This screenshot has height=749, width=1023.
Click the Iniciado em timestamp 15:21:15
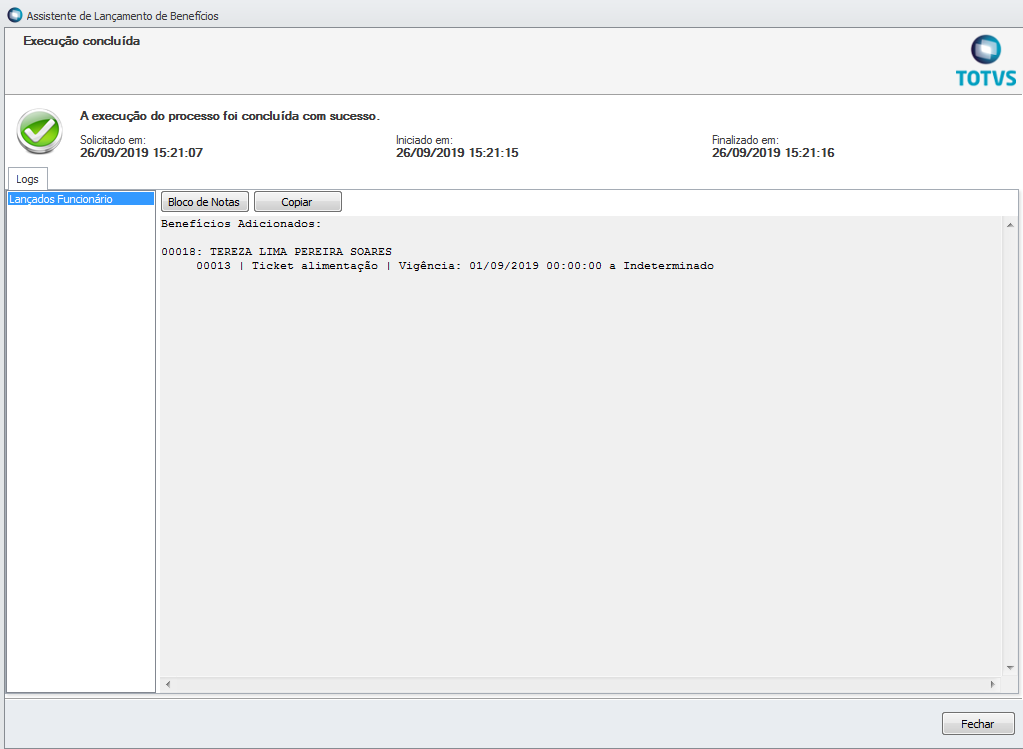pyautogui.click(x=457, y=153)
